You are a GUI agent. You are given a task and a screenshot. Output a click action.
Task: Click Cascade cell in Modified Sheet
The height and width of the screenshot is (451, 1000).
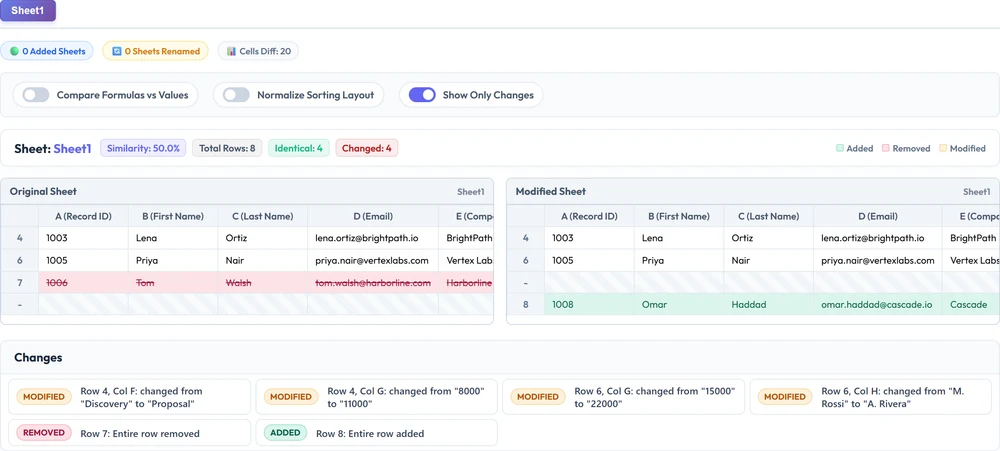tap(971, 305)
